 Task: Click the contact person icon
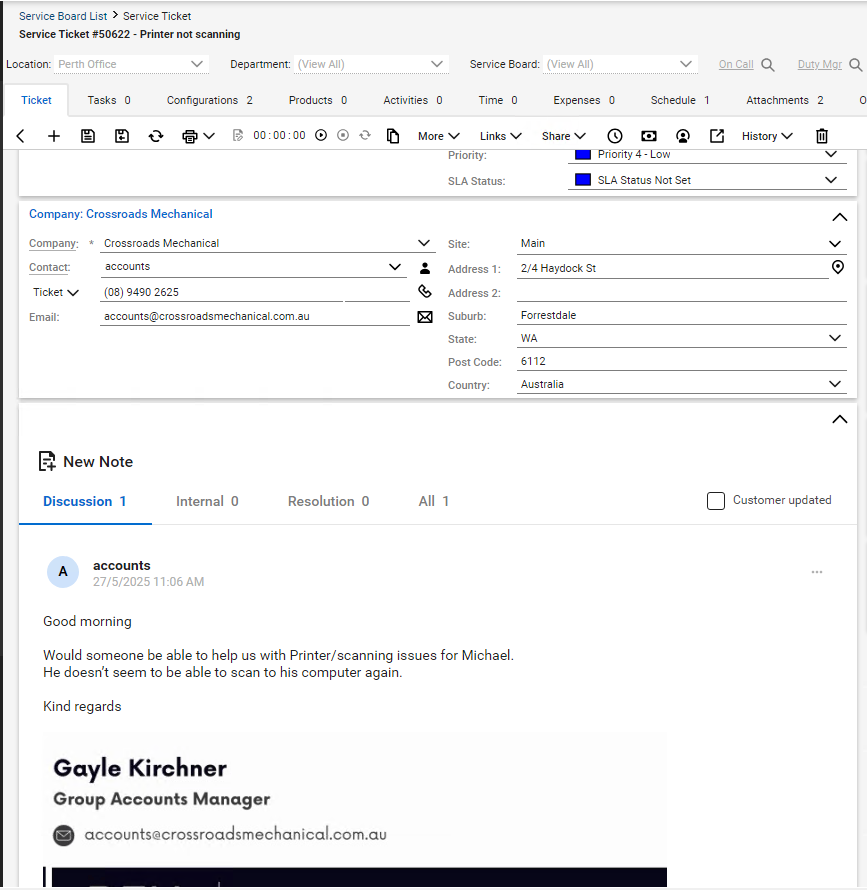pyautogui.click(x=425, y=268)
